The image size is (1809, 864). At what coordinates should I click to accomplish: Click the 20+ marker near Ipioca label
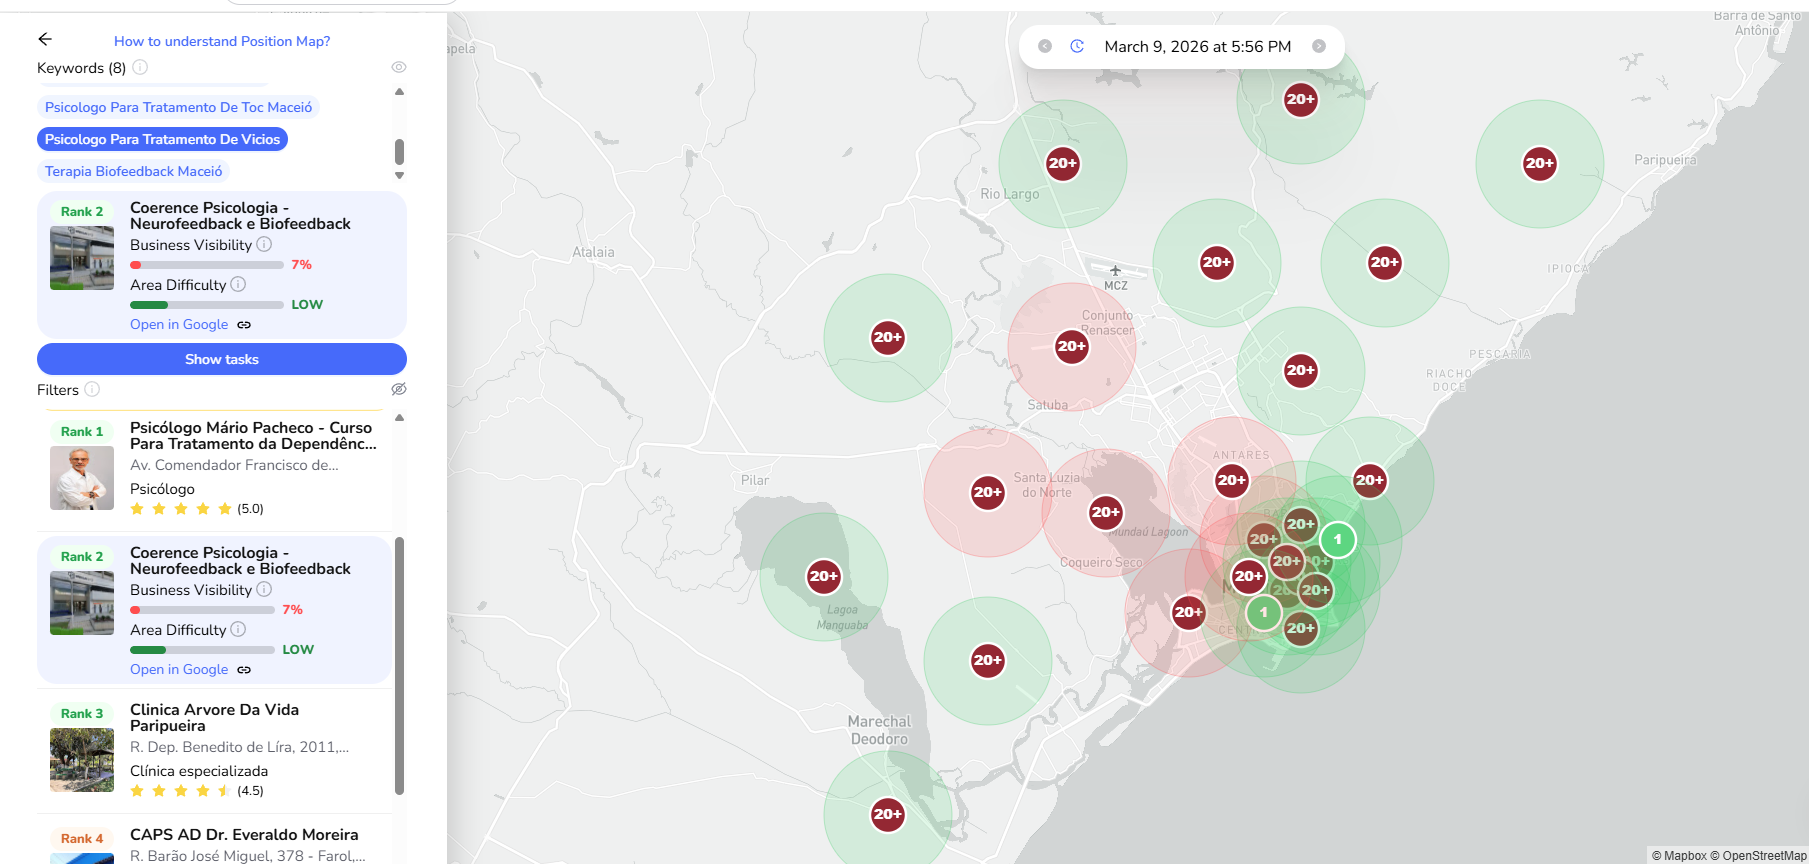coord(1385,263)
